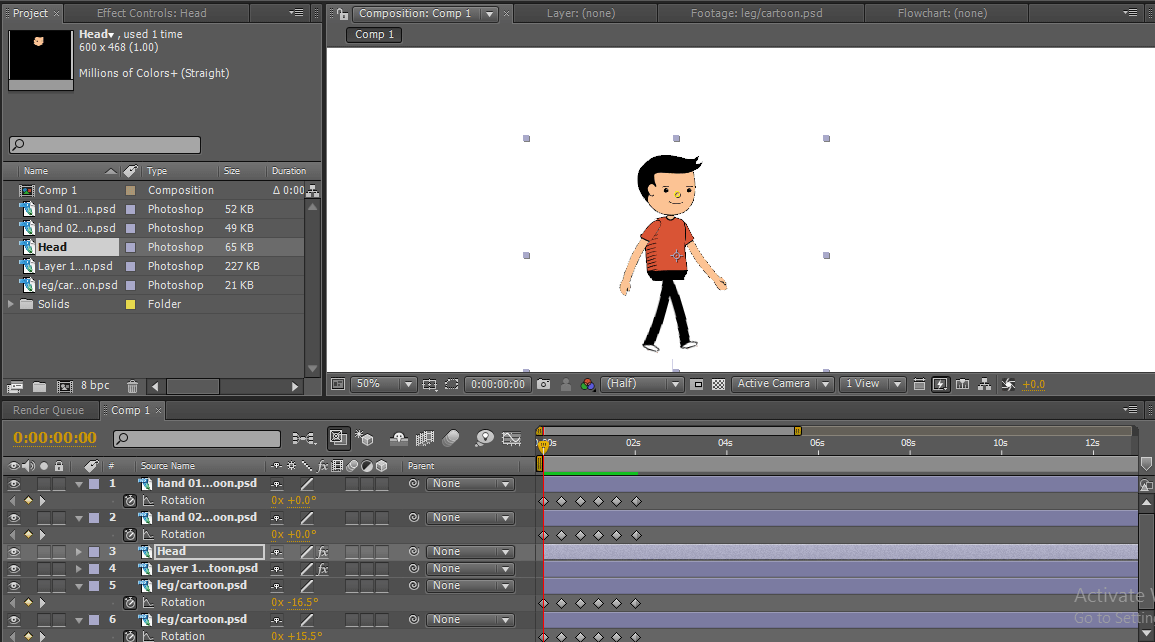Expand the Head layer properties triangle

[x=79, y=552]
